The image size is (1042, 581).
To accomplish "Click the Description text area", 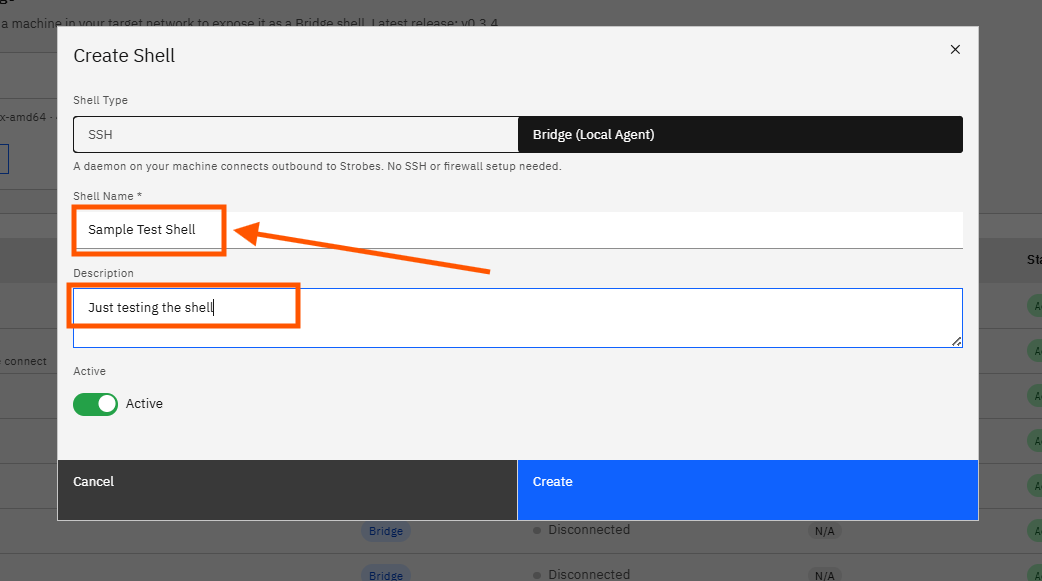I will pos(518,318).
